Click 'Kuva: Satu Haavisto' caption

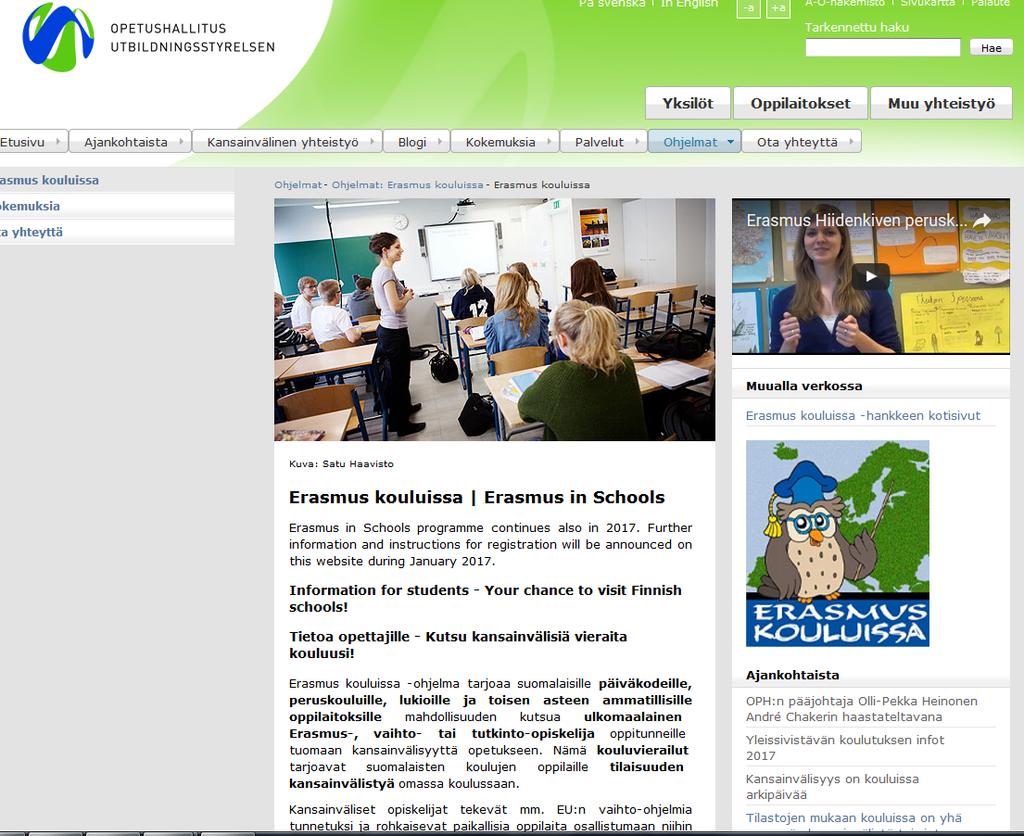pos(341,464)
